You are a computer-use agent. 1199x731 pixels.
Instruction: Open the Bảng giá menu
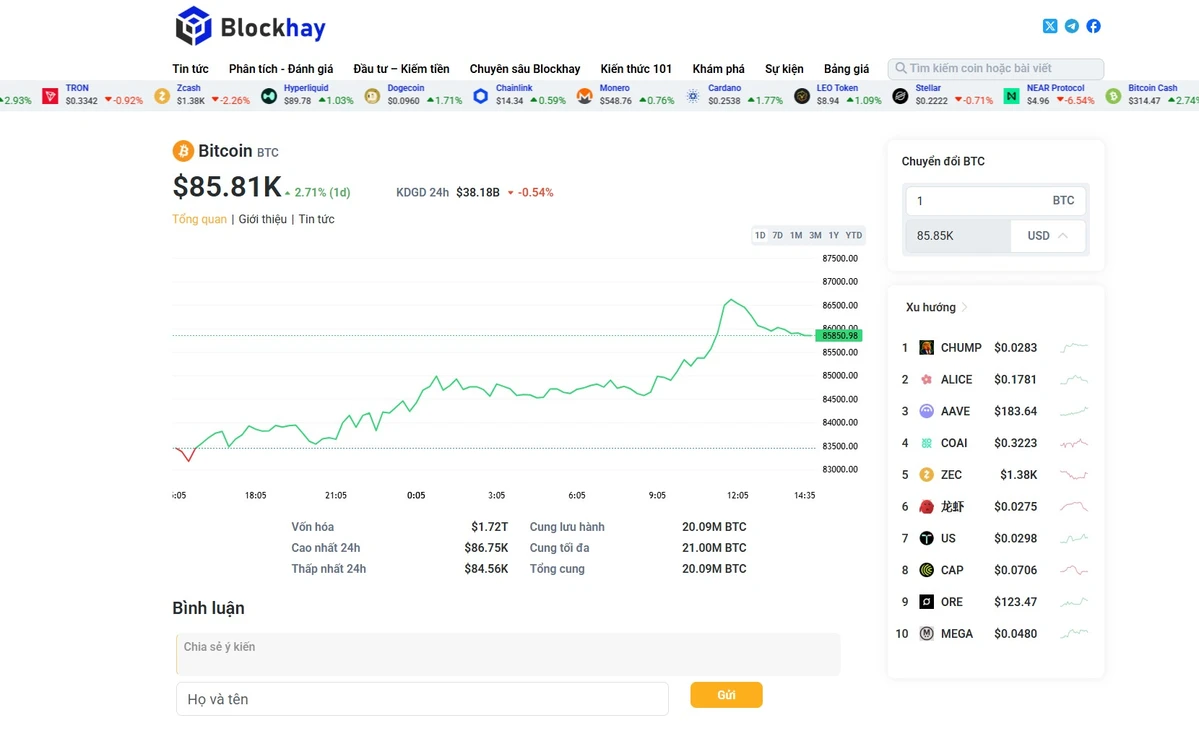846,69
